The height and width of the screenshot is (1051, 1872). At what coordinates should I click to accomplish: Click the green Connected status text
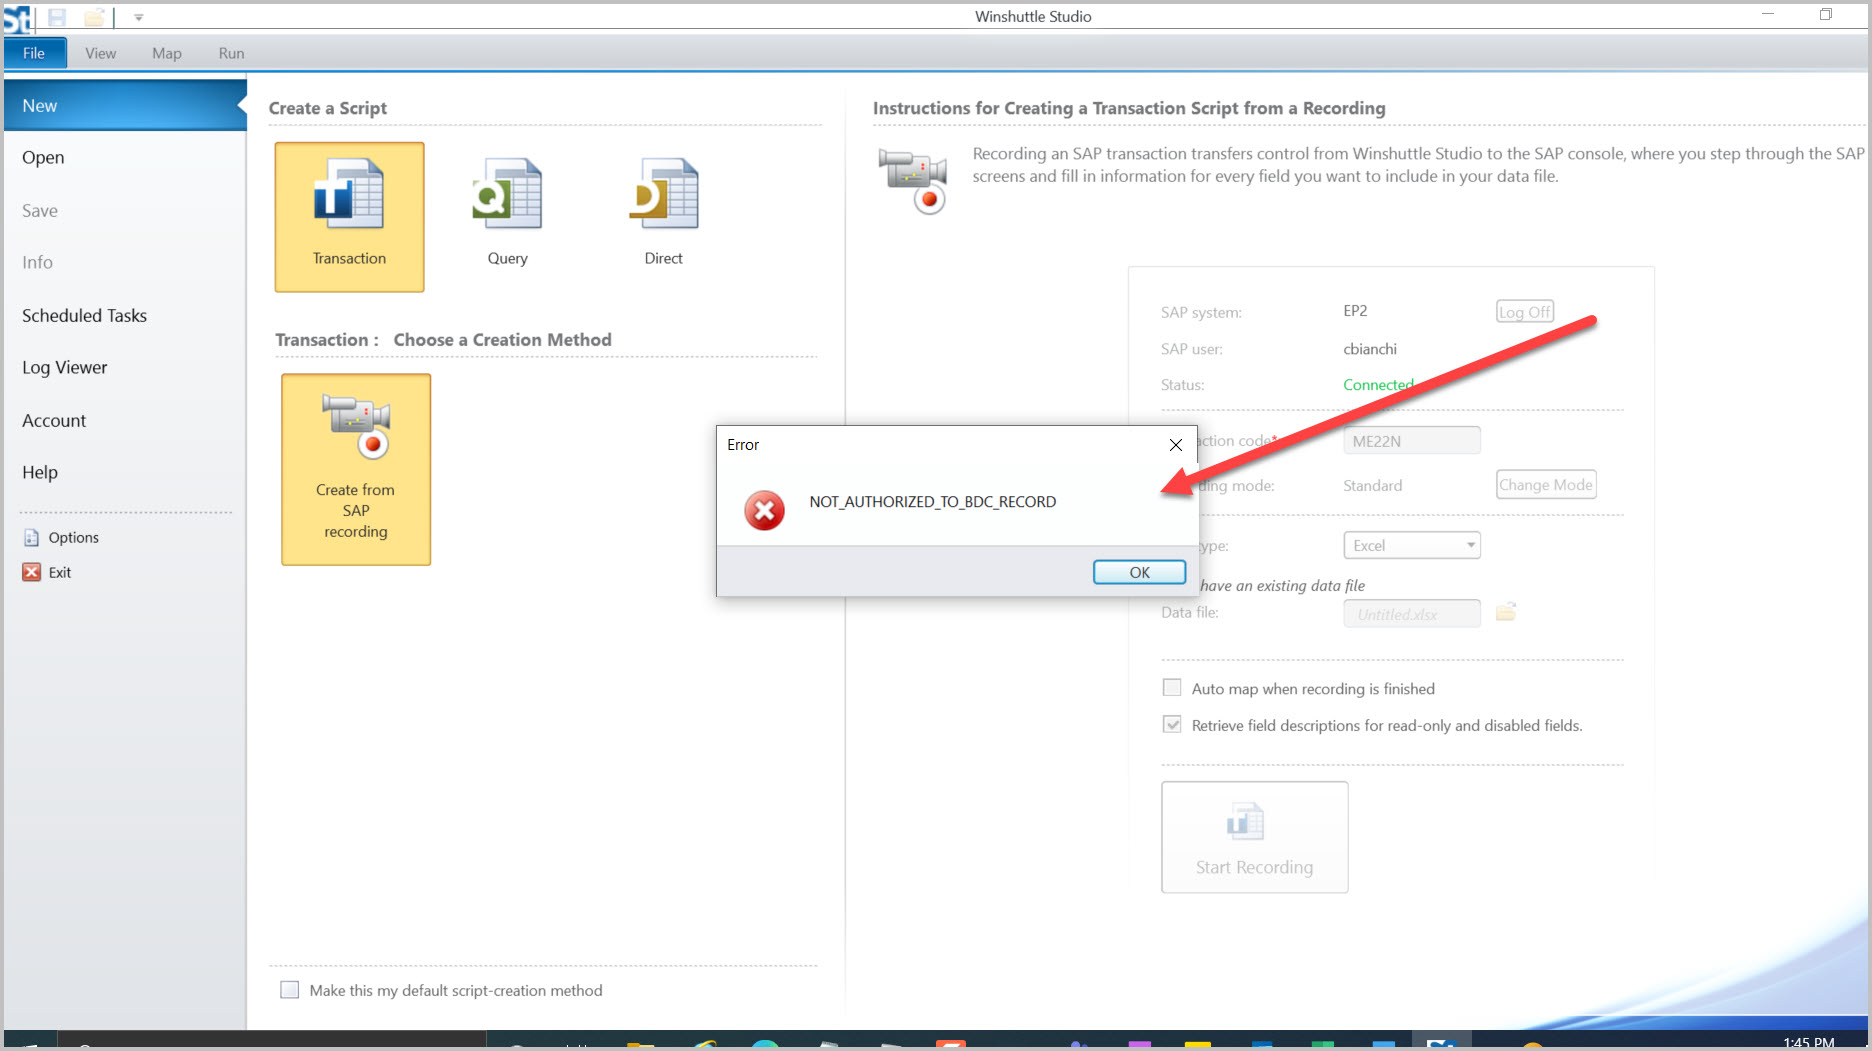tap(1378, 385)
